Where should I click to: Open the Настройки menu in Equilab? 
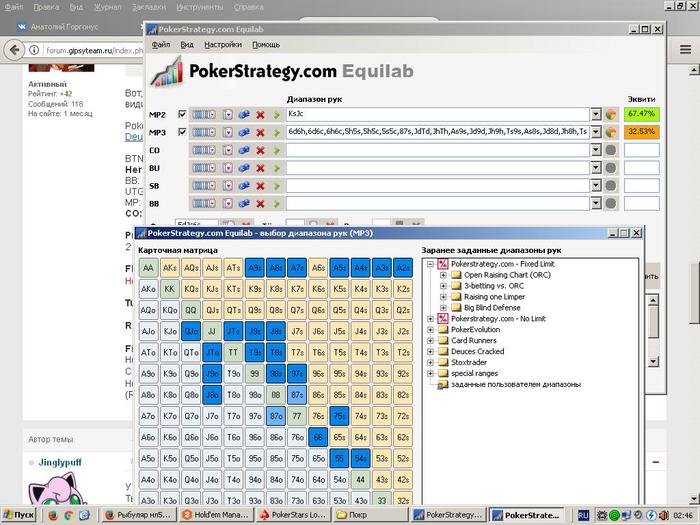223,45
